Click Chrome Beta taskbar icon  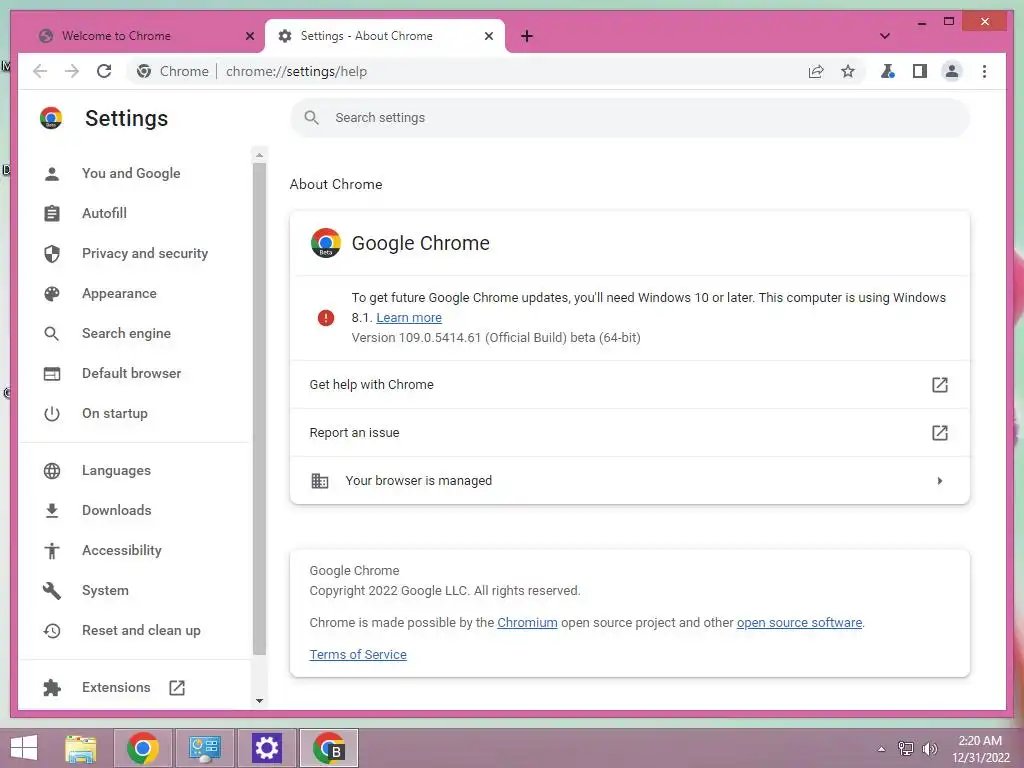click(328, 748)
